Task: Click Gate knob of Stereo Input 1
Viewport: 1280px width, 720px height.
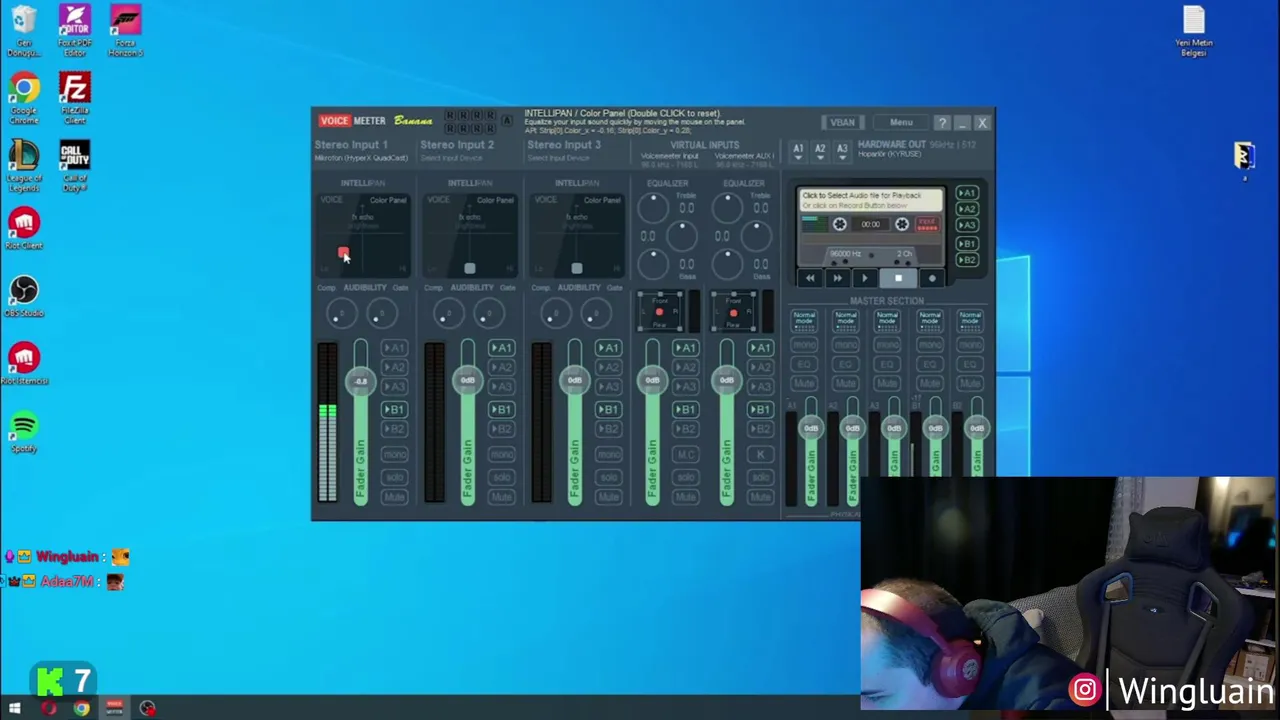Action: (381, 315)
